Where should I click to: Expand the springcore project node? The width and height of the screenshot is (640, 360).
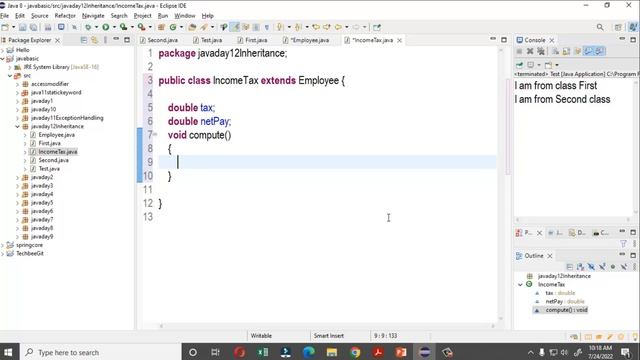coord(3,245)
